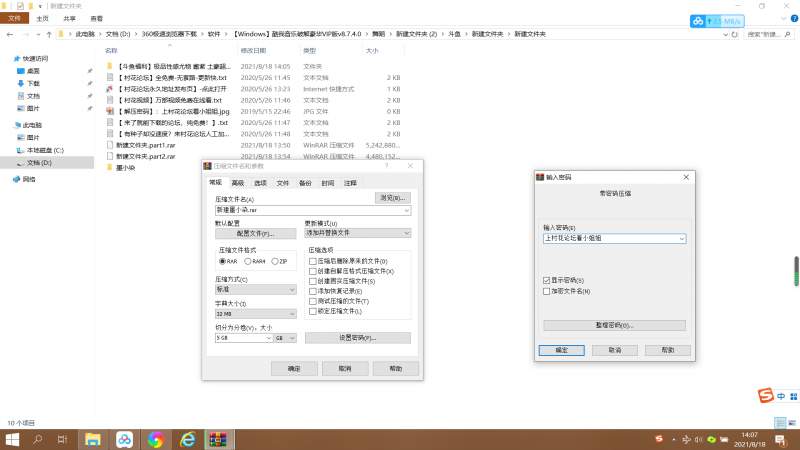Check 压缩后删除原来的文件 option
The image size is (800, 450).
(313, 261)
